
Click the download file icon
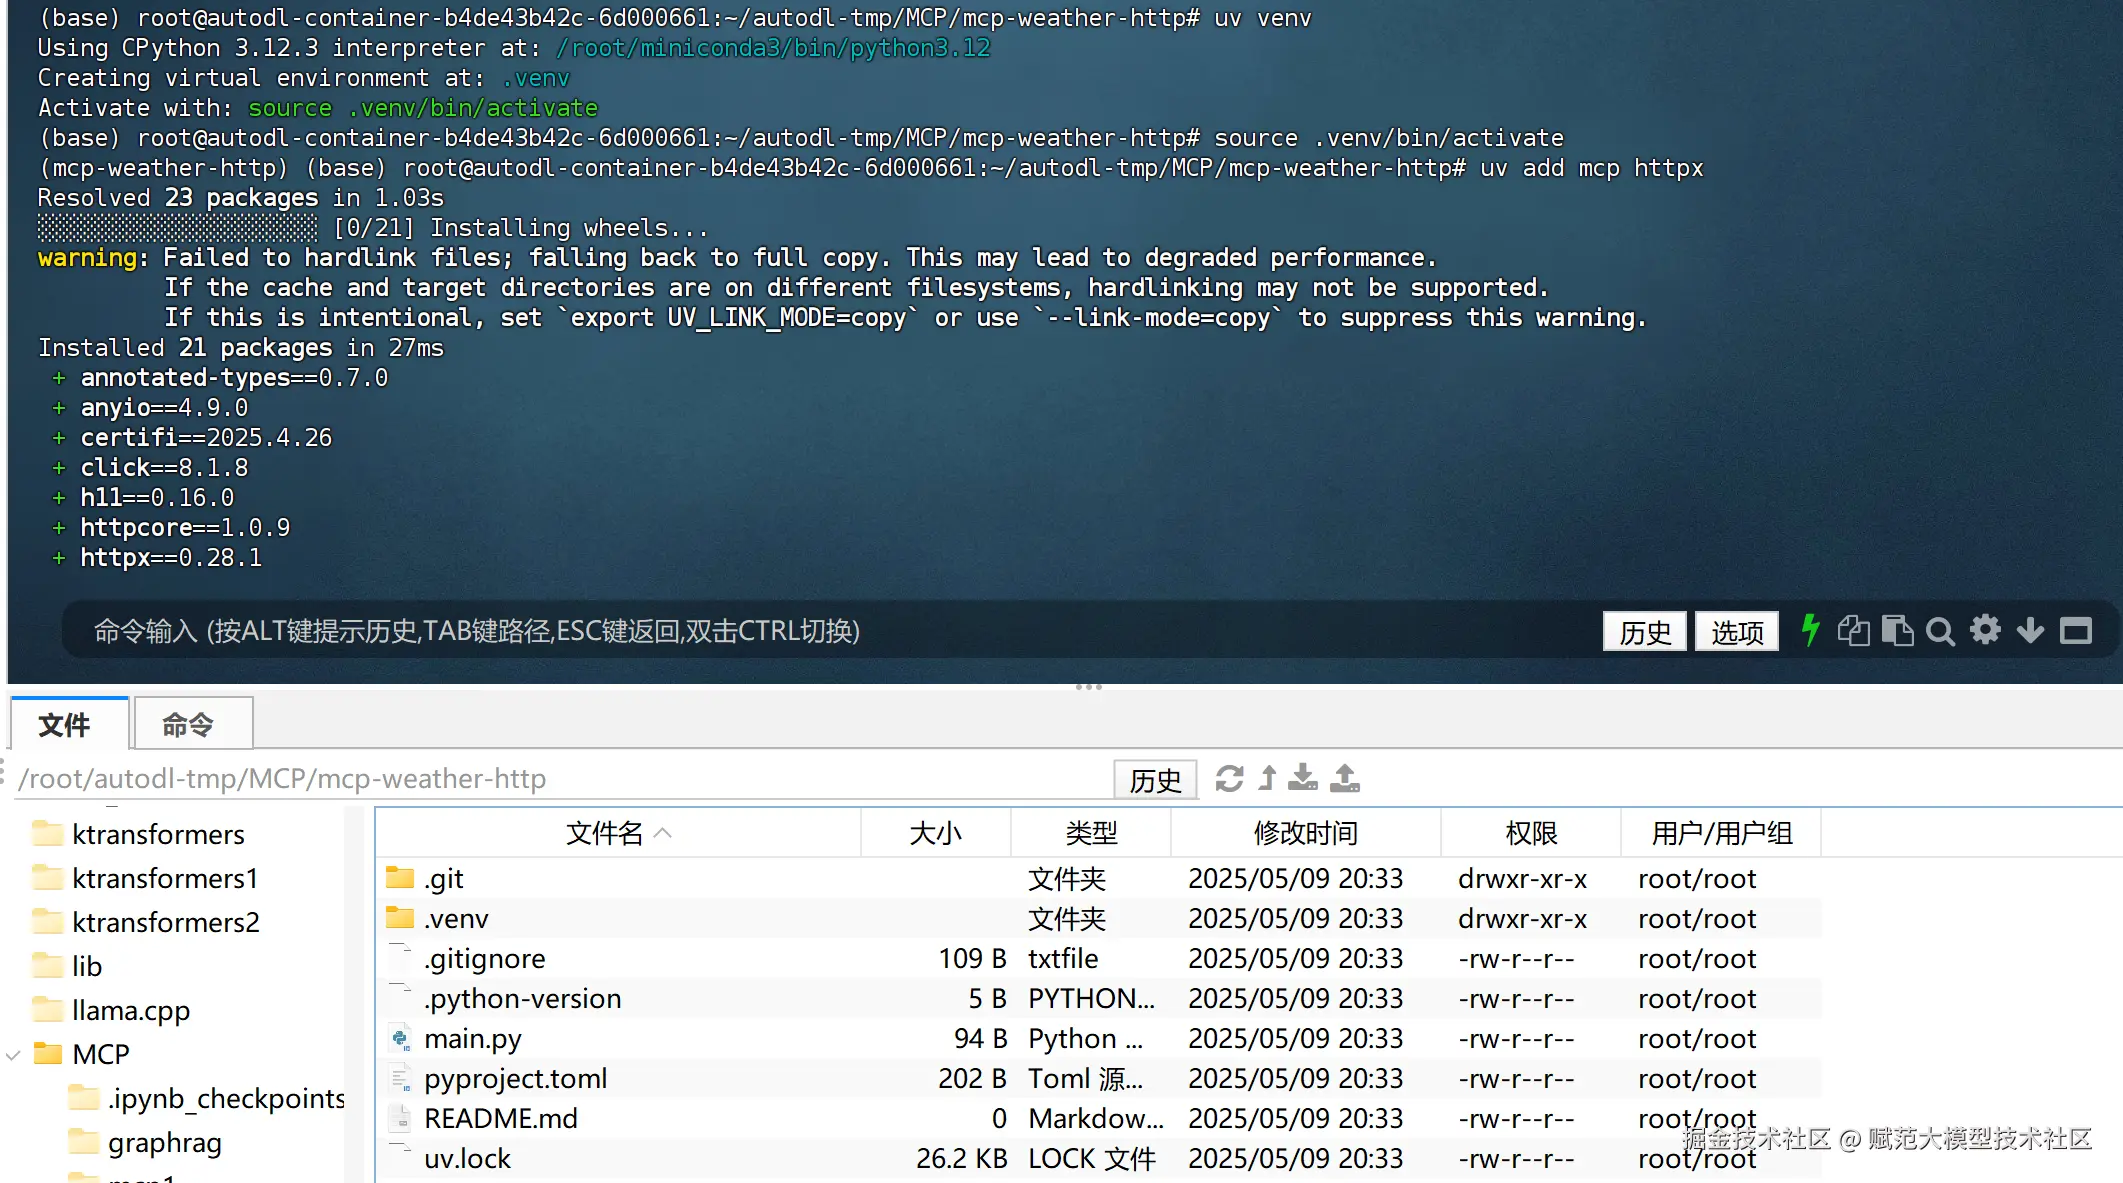[1303, 778]
